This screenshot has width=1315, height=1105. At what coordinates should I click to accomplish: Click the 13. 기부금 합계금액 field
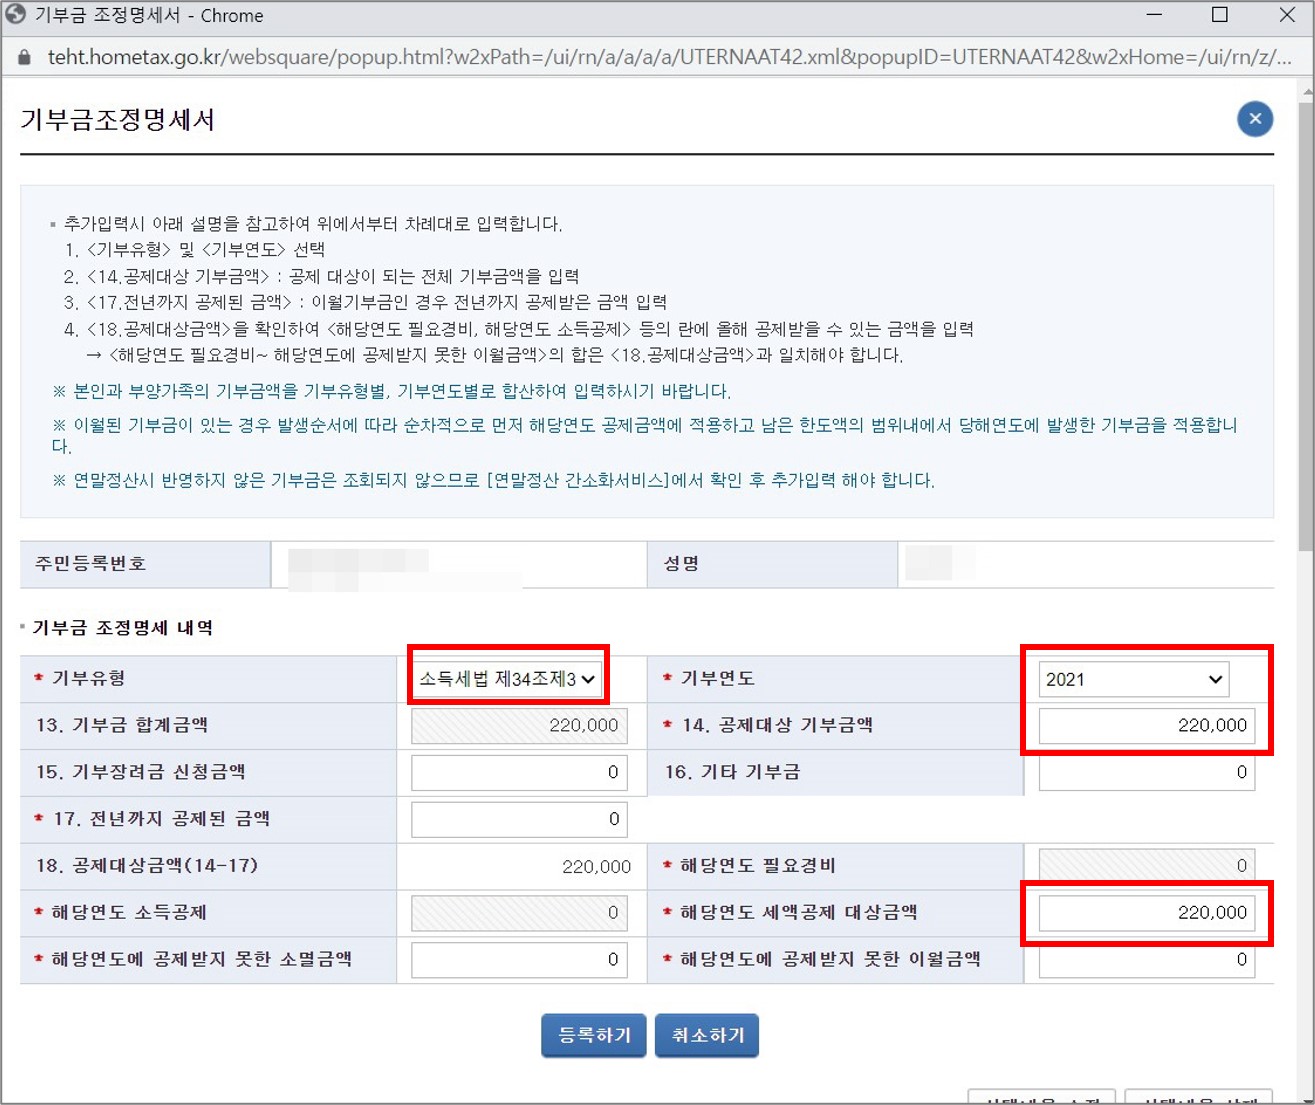click(x=519, y=725)
